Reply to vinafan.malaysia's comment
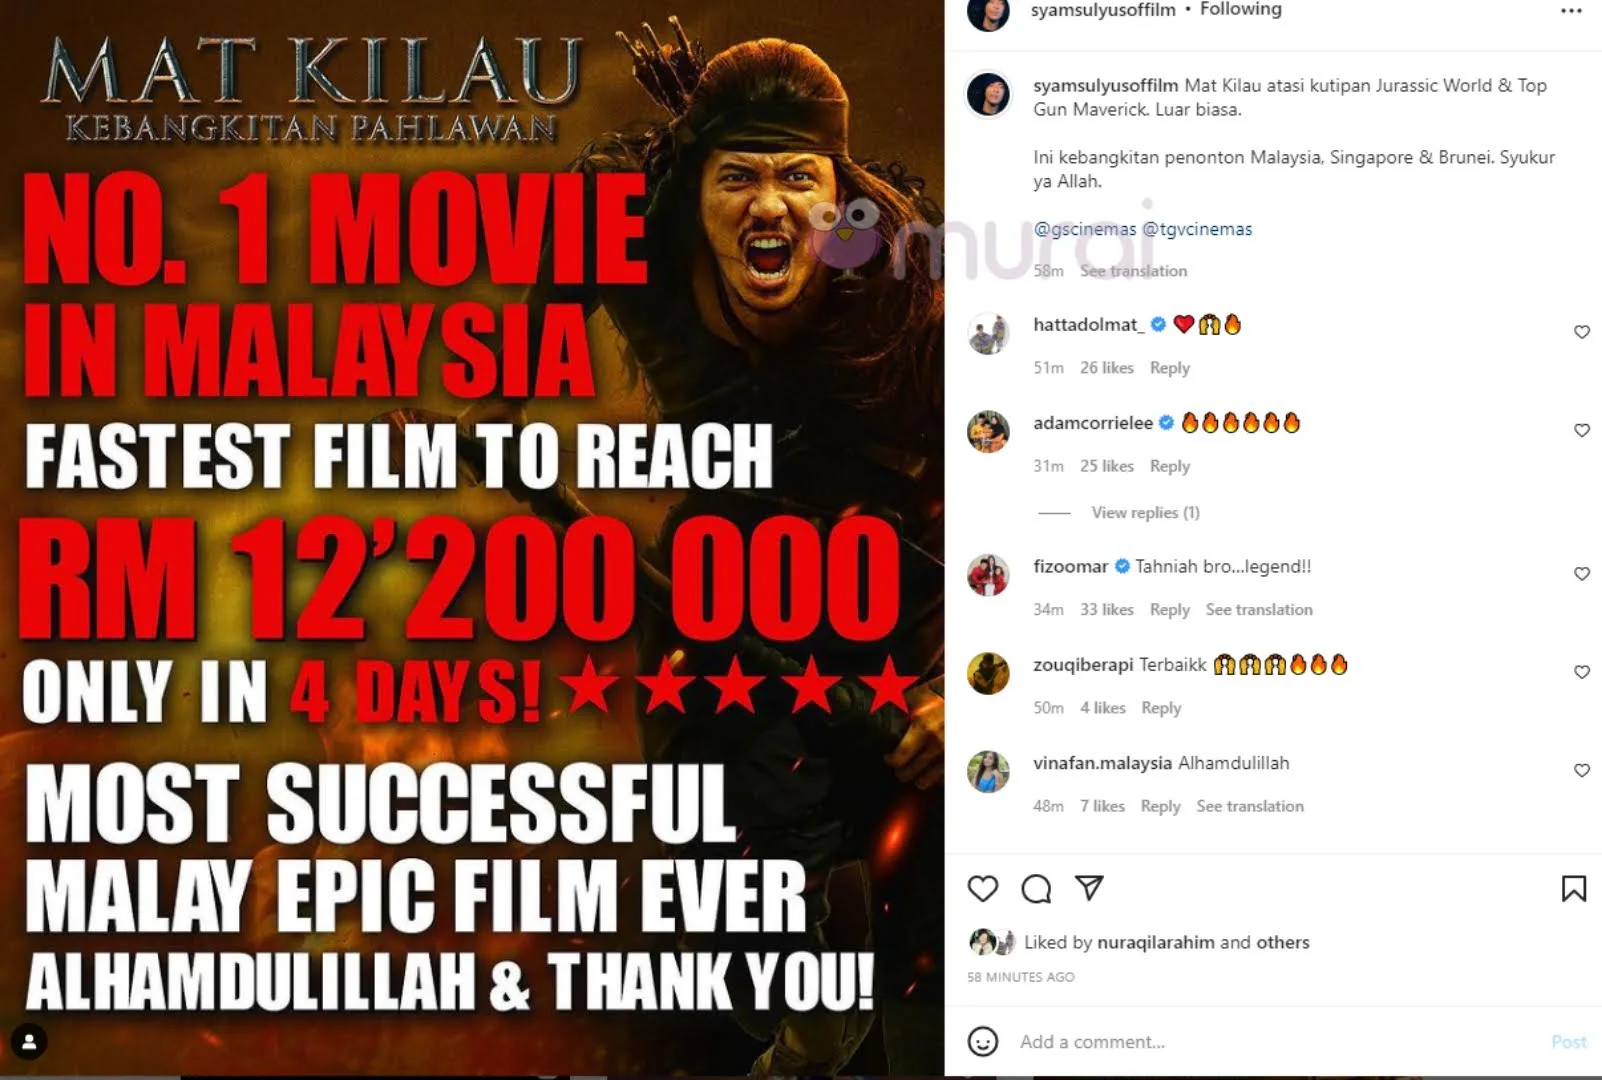Viewport: 1602px width, 1080px height. [1160, 806]
